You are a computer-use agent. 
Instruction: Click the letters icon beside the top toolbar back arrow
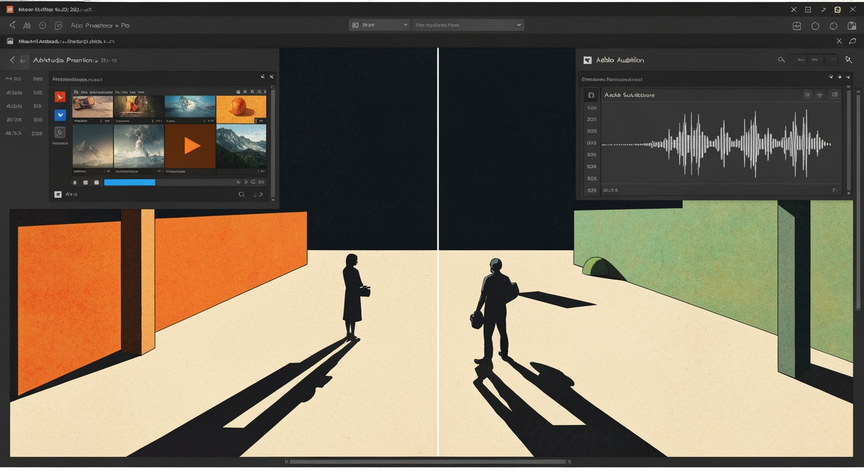(27, 25)
